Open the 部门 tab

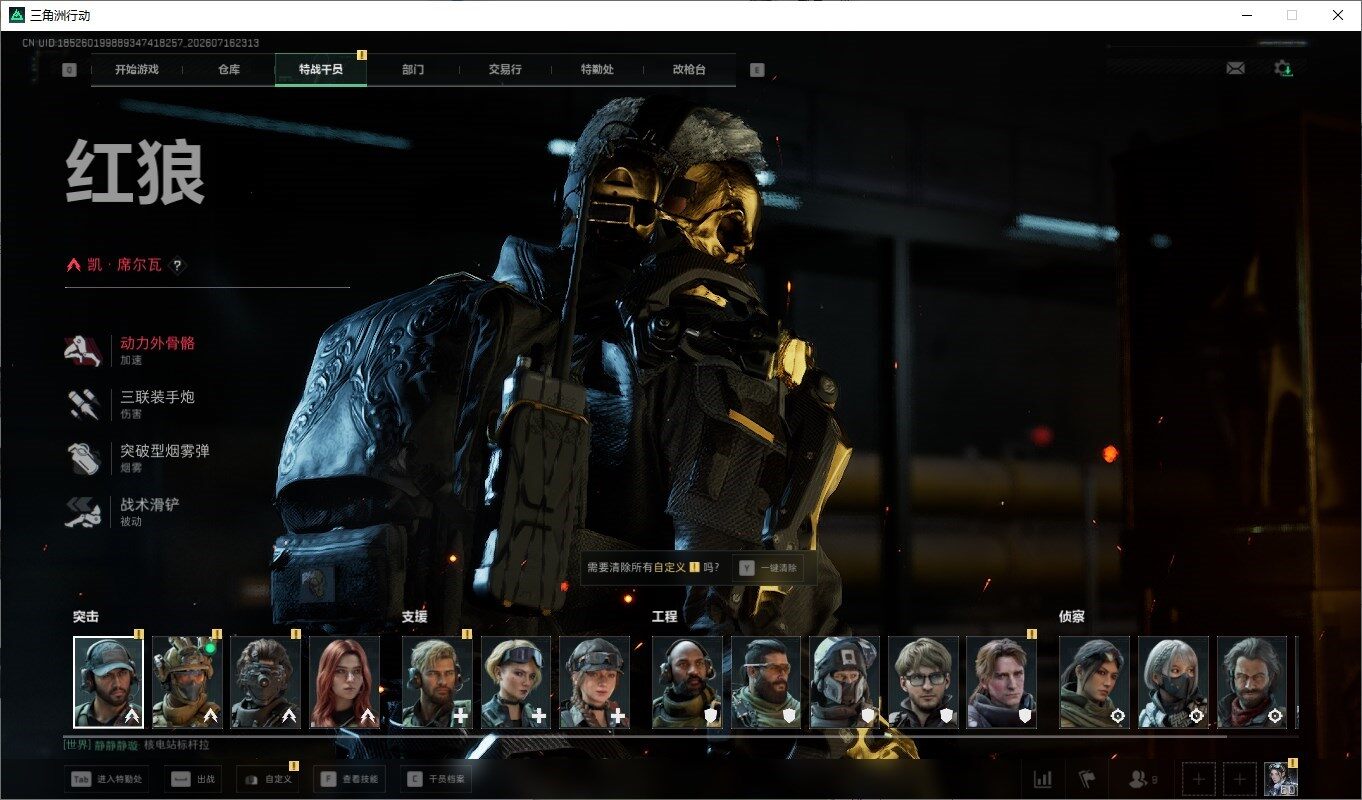[413, 70]
